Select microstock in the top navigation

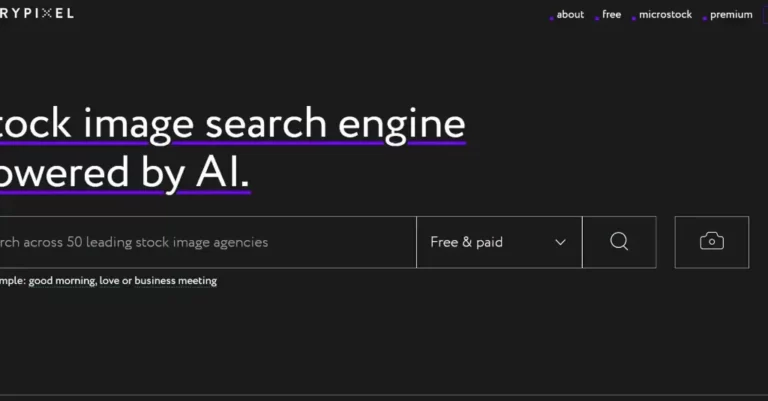(665, 15)
